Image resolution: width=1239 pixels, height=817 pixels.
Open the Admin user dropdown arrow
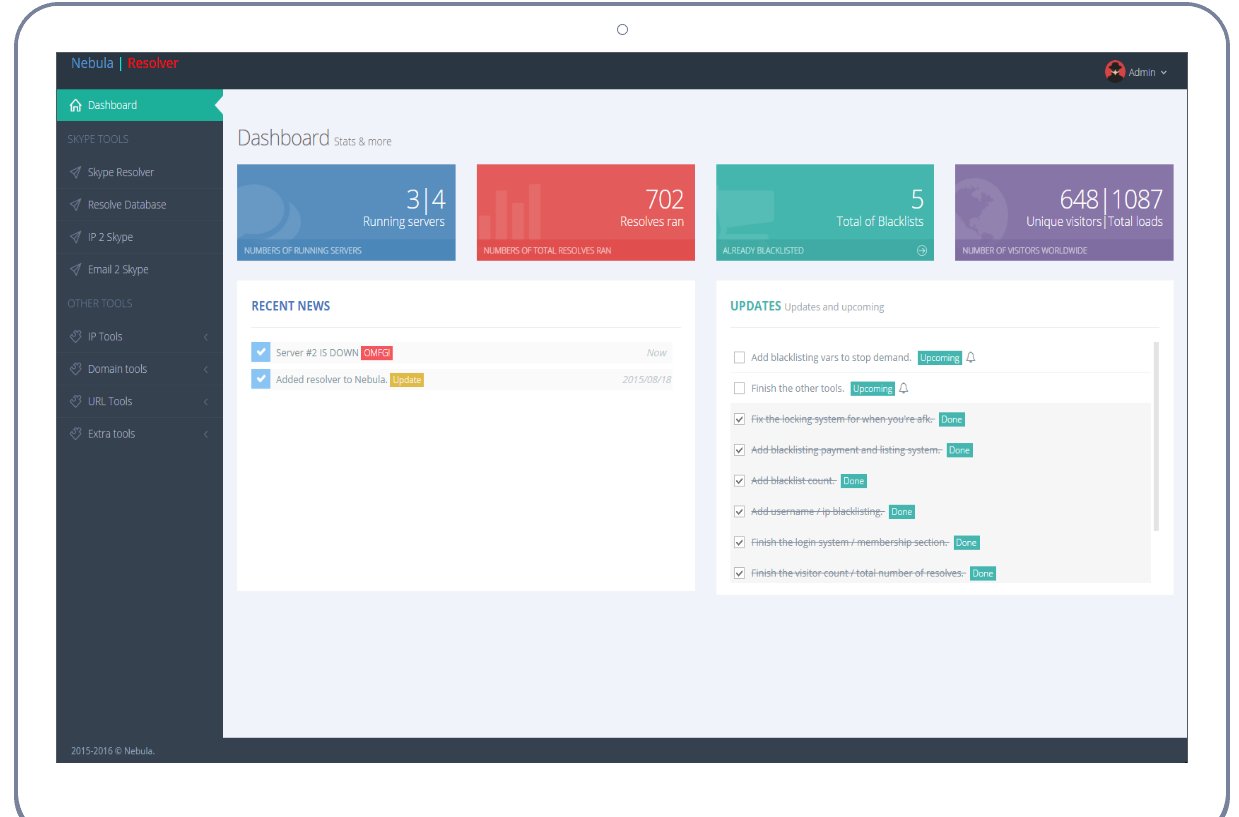coord(1164,72)
